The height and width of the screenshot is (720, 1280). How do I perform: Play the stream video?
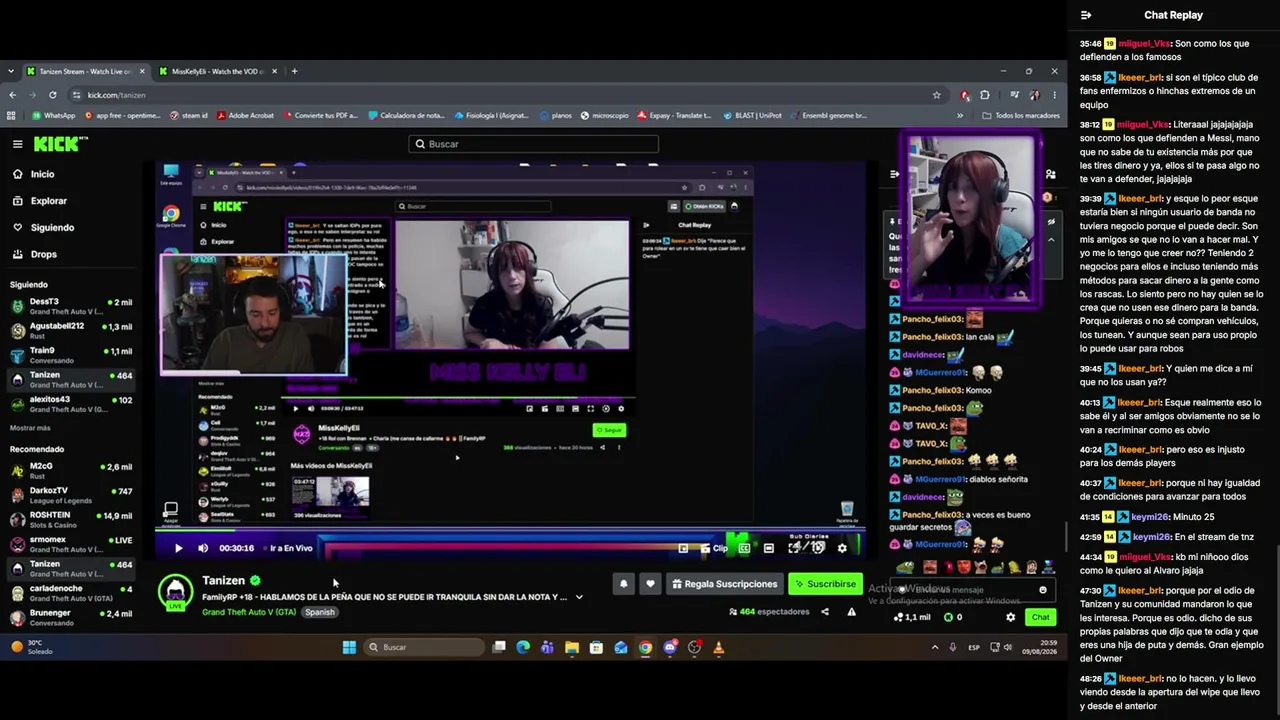point(178,548)
